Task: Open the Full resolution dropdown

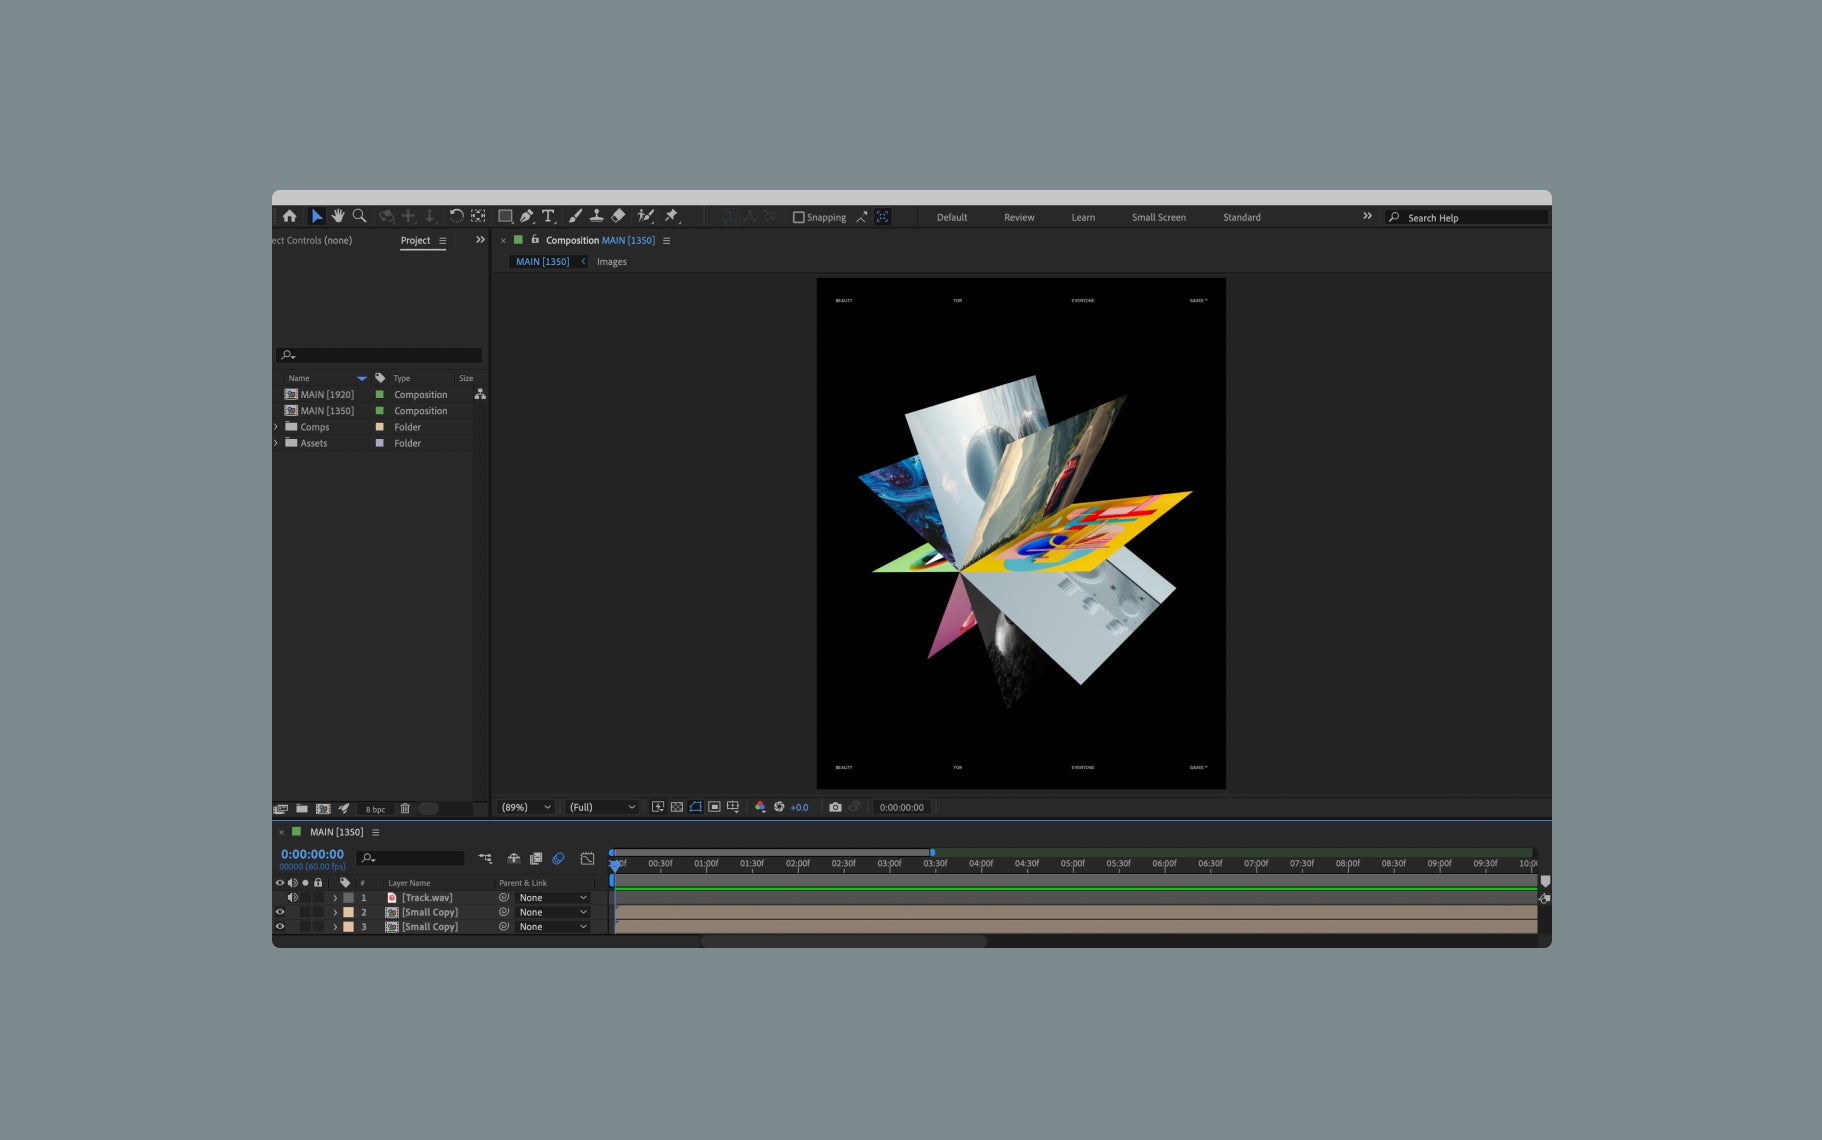Action: pyautogui.click(x=602, y=807)
